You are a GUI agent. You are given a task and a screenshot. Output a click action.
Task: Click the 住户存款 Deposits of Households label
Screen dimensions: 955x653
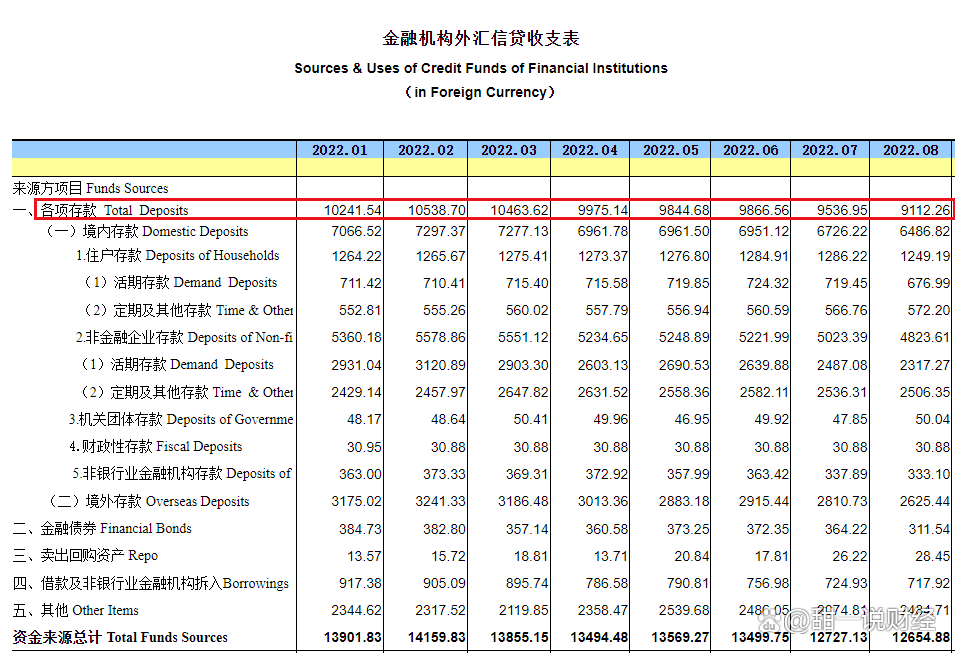[x=177, y=255]
